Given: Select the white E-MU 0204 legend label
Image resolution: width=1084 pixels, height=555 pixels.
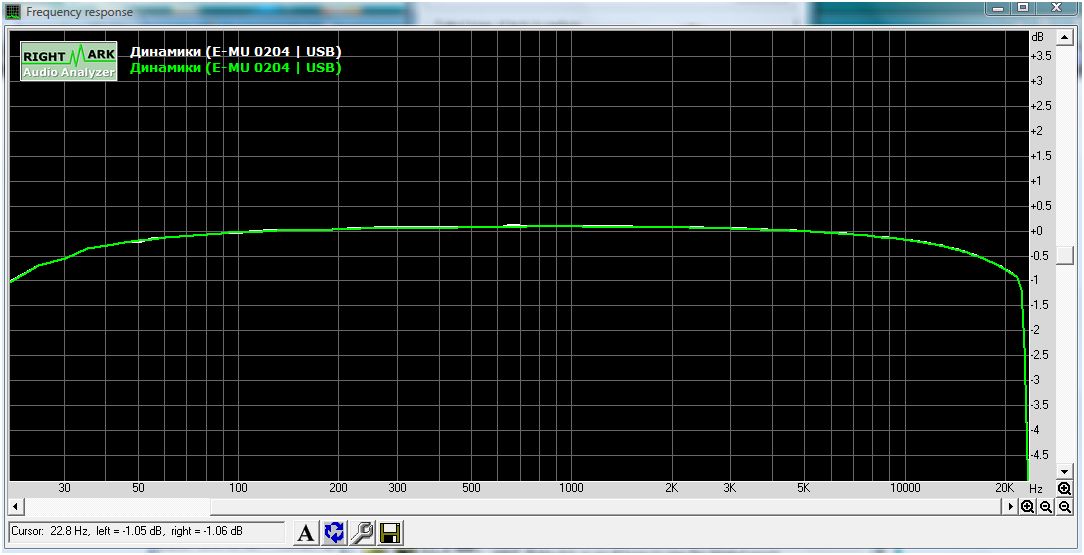Looking at the screenshot, I should (x=235, y=52).
